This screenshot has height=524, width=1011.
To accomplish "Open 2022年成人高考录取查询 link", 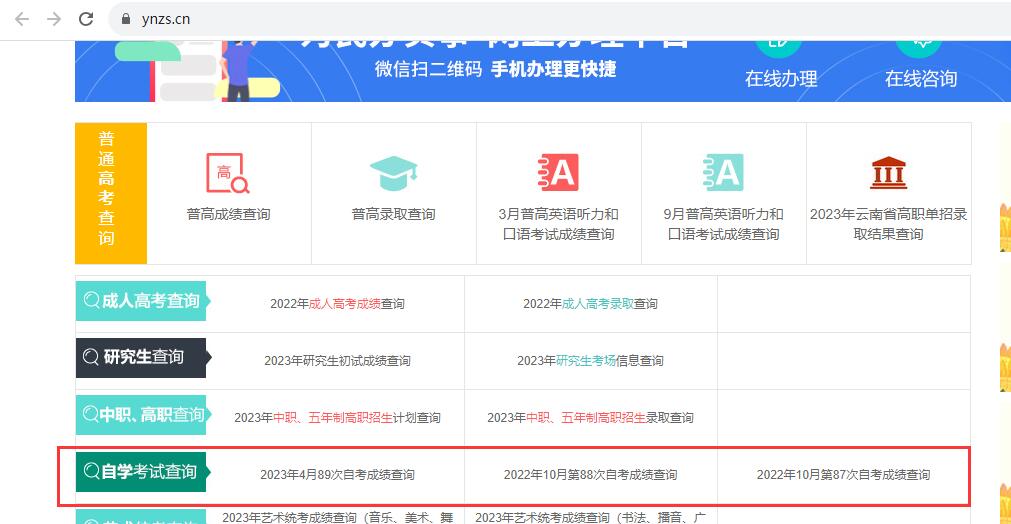I will pos(590,304).
